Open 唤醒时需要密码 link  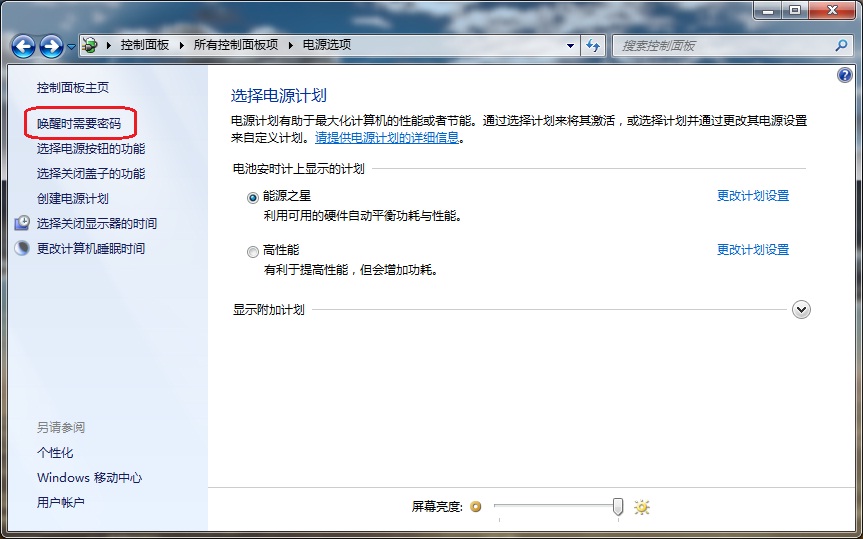click(79, 123)
